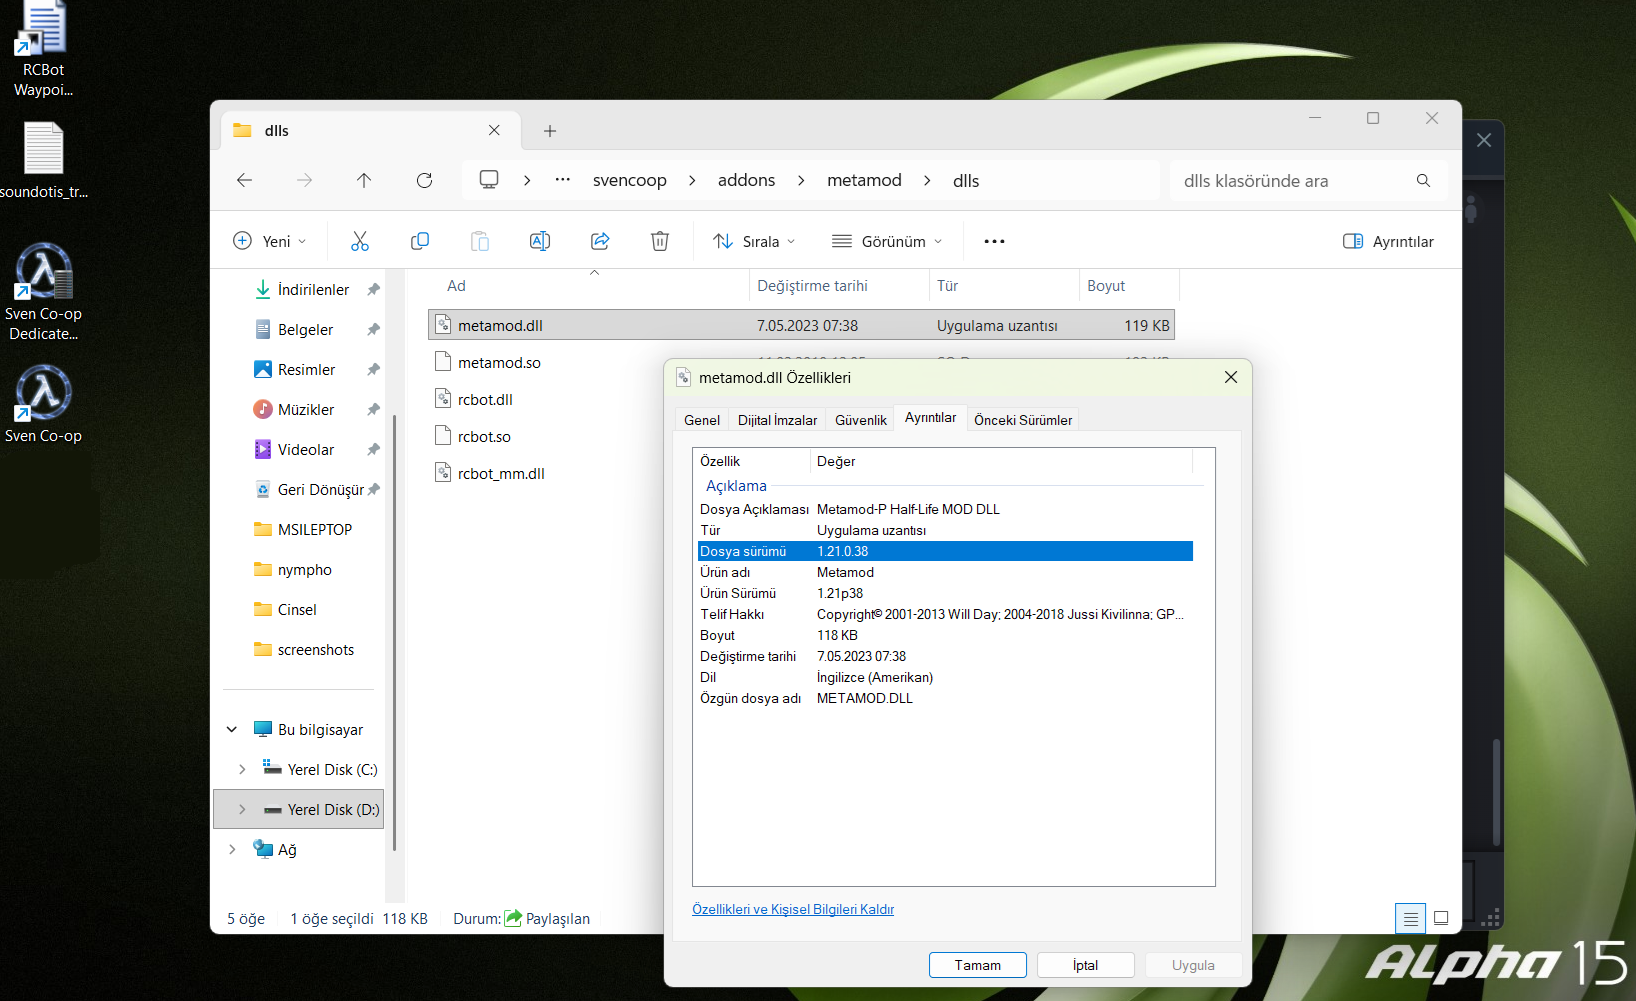Select metamod.so file
This screenshot has width=1636, height=1001.
pos(499,362)
